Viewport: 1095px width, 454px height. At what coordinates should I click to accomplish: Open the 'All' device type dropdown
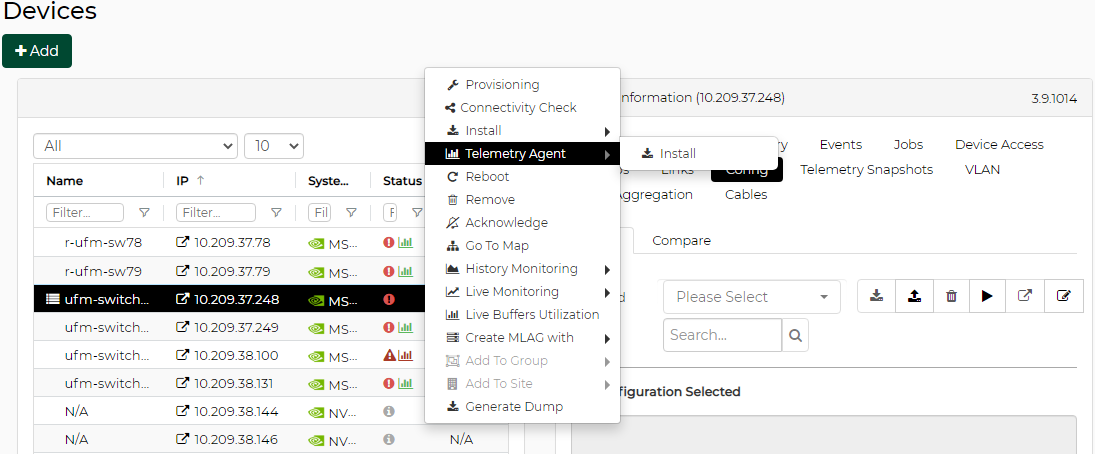click(135, 146)
